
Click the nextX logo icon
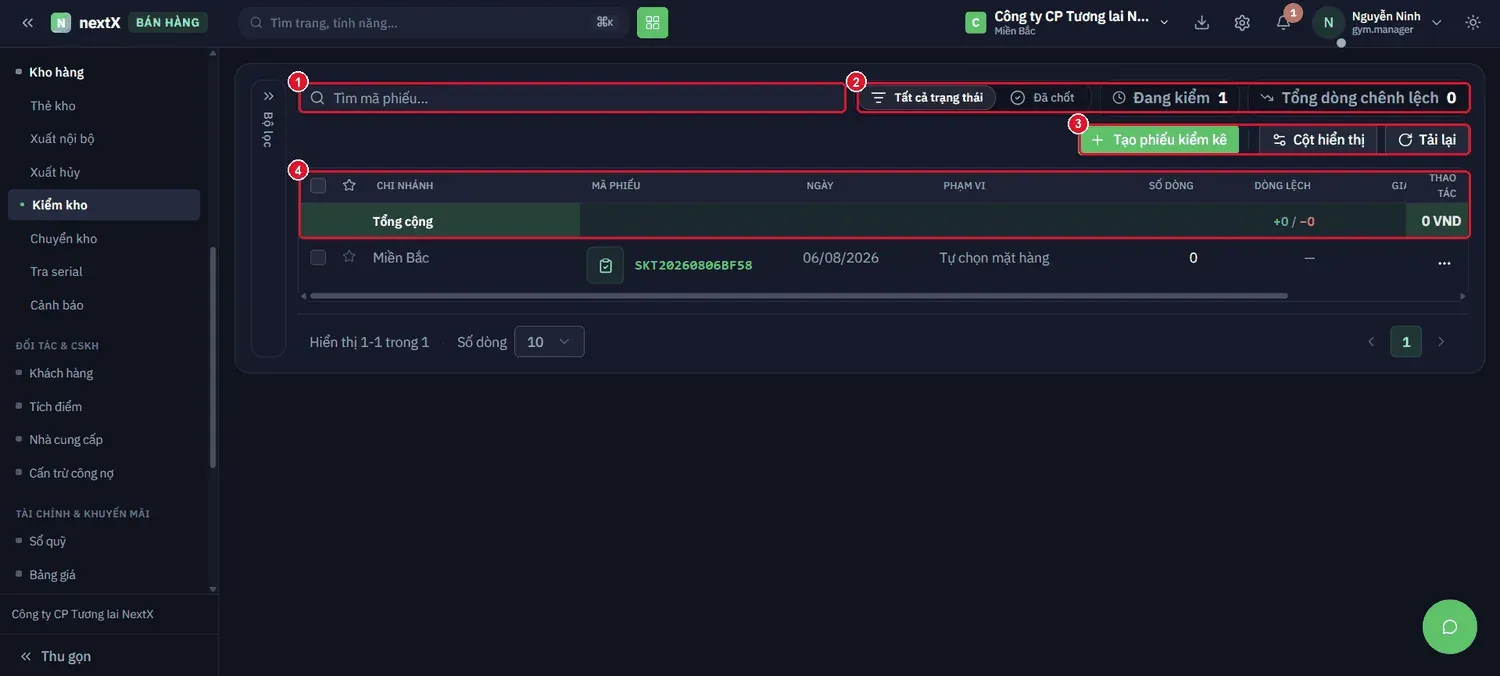[x=61, y=22]
